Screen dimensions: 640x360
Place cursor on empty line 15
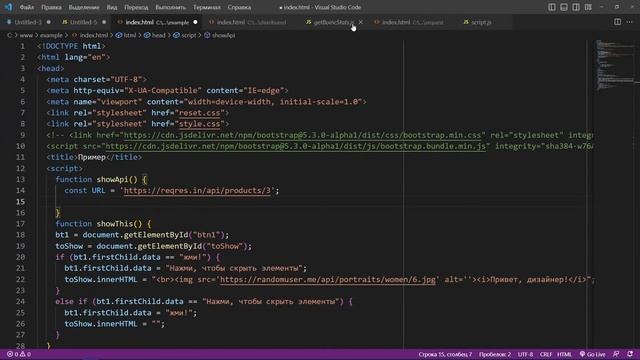click(314, 202)
